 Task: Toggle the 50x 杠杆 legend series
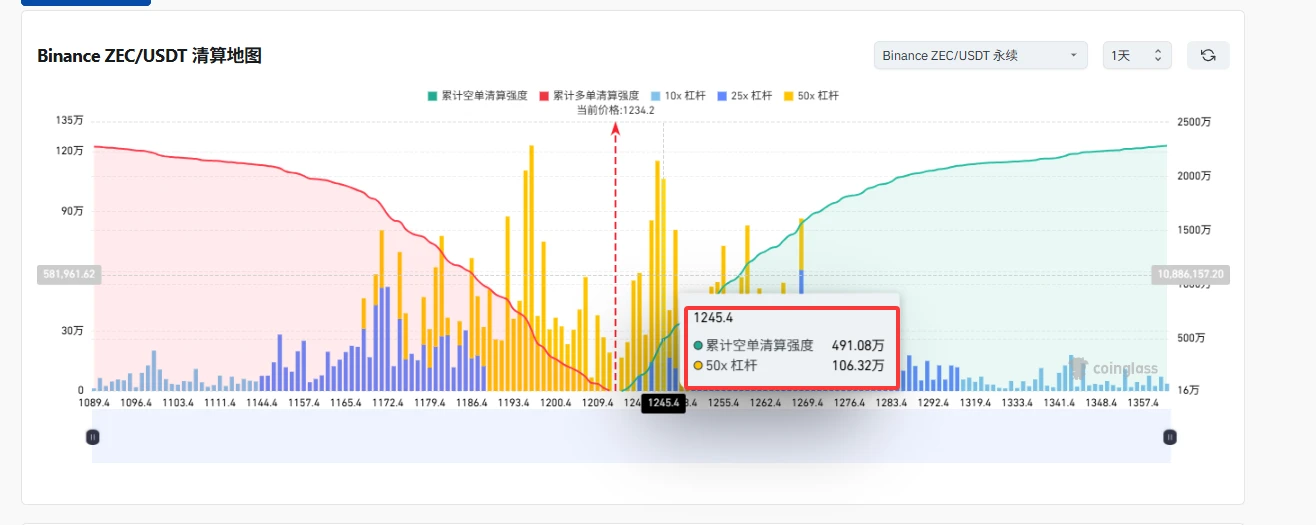(x=811, y=96)
